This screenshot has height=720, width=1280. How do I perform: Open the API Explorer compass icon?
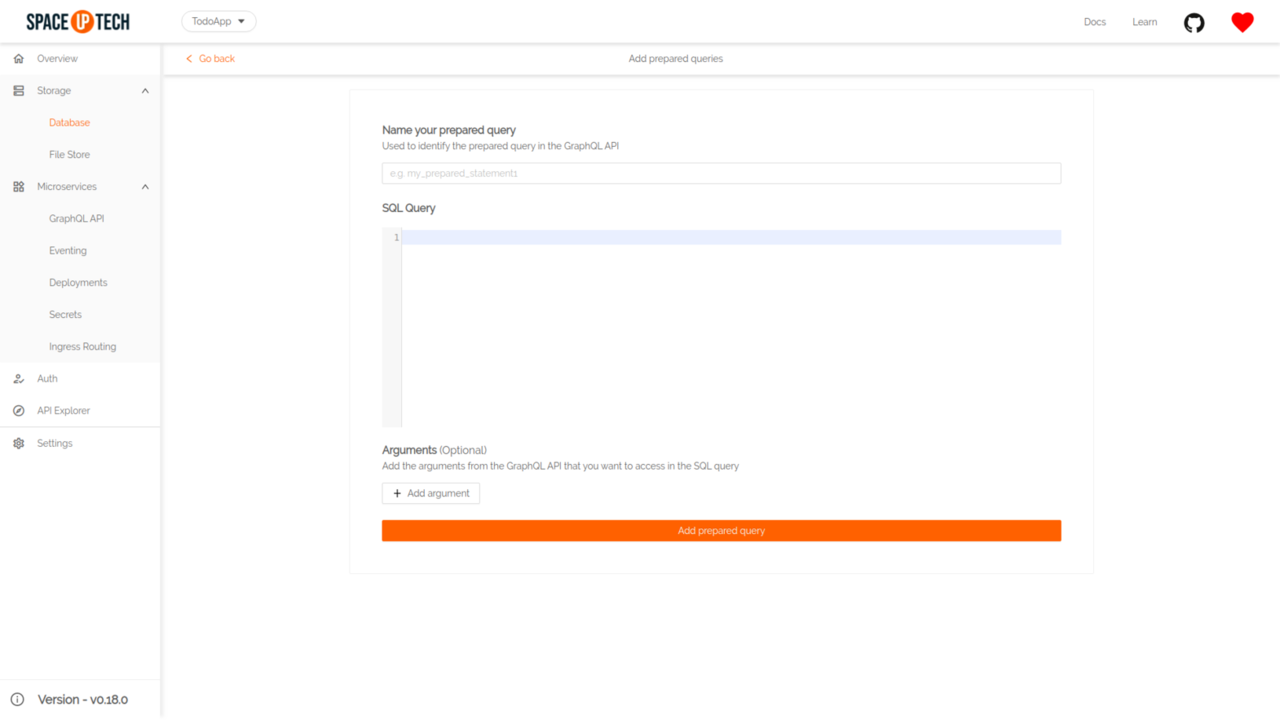(17, 410)
